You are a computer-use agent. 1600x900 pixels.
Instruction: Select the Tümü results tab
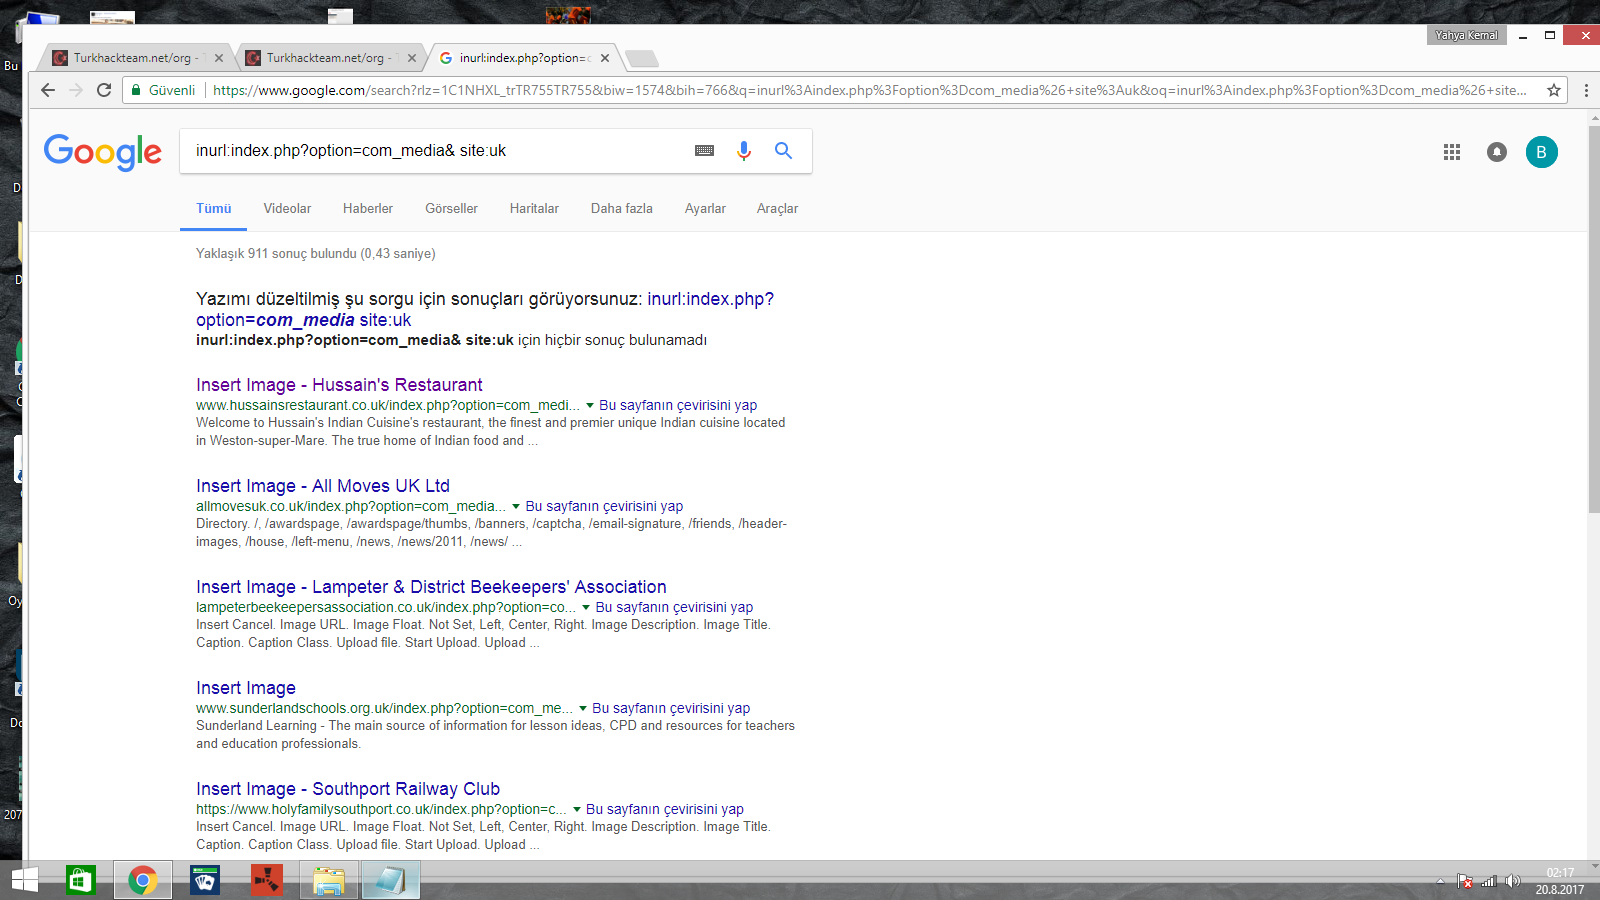tap(213, 209)
